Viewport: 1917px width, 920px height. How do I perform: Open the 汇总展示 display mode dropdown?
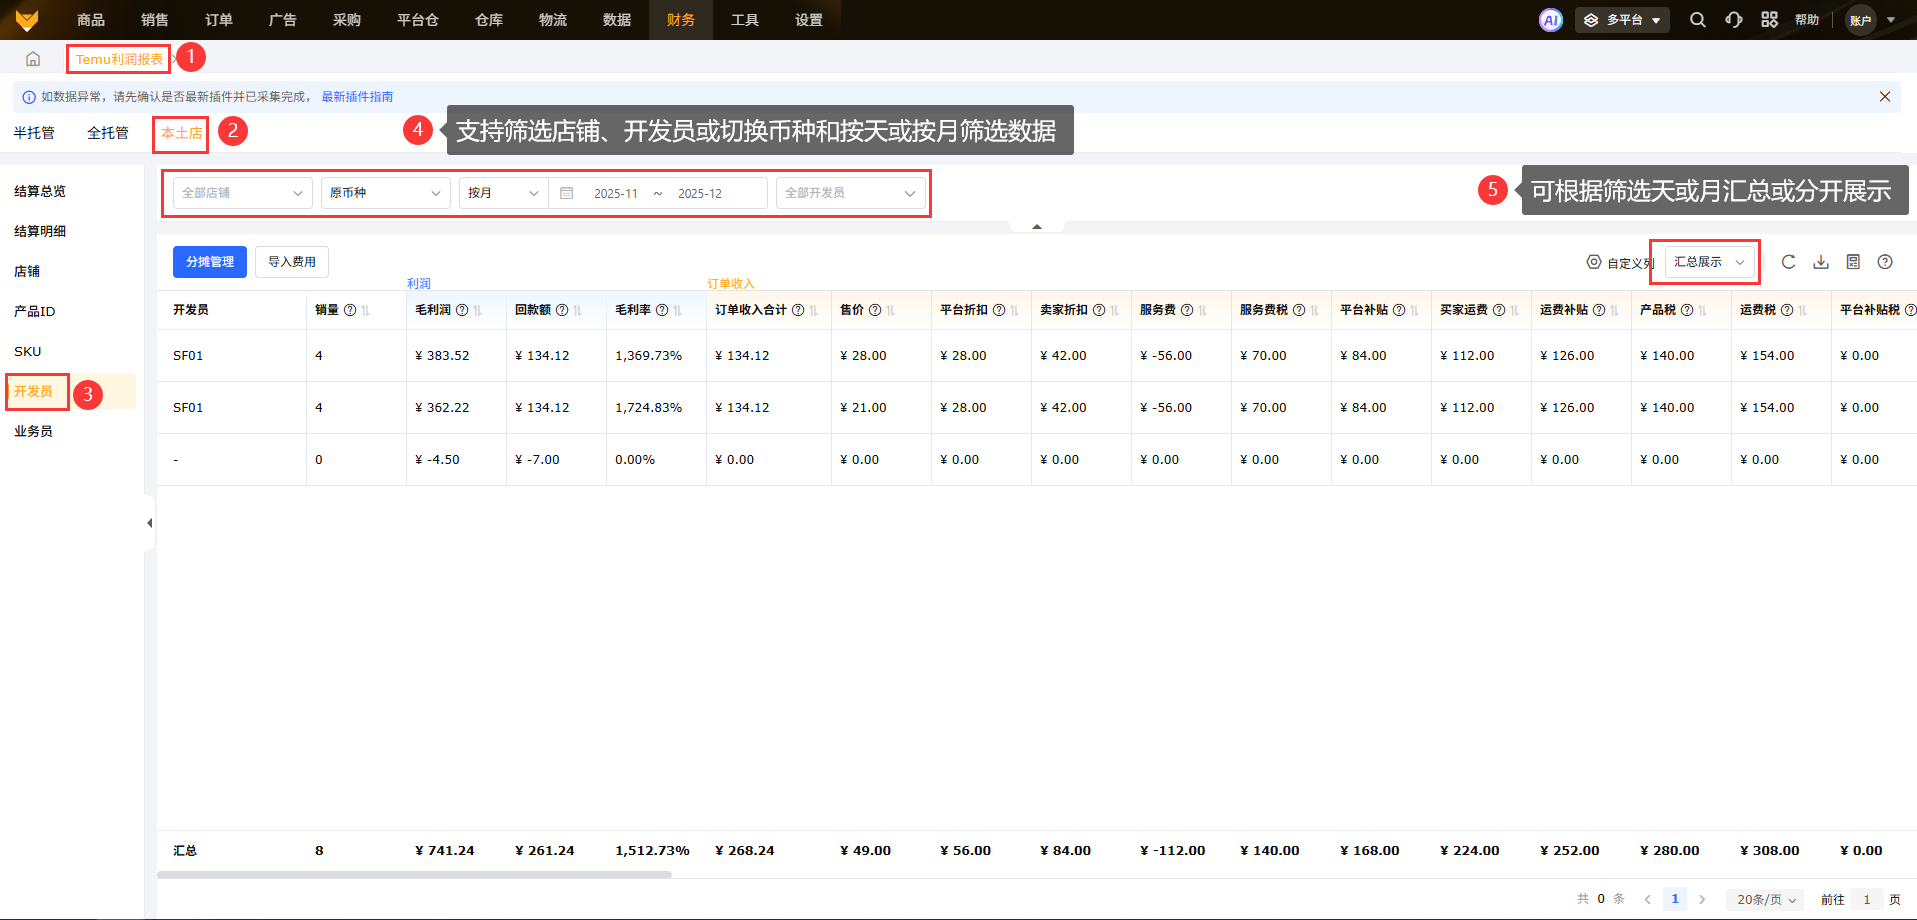pyautogui.click(x=1709, y=262)
